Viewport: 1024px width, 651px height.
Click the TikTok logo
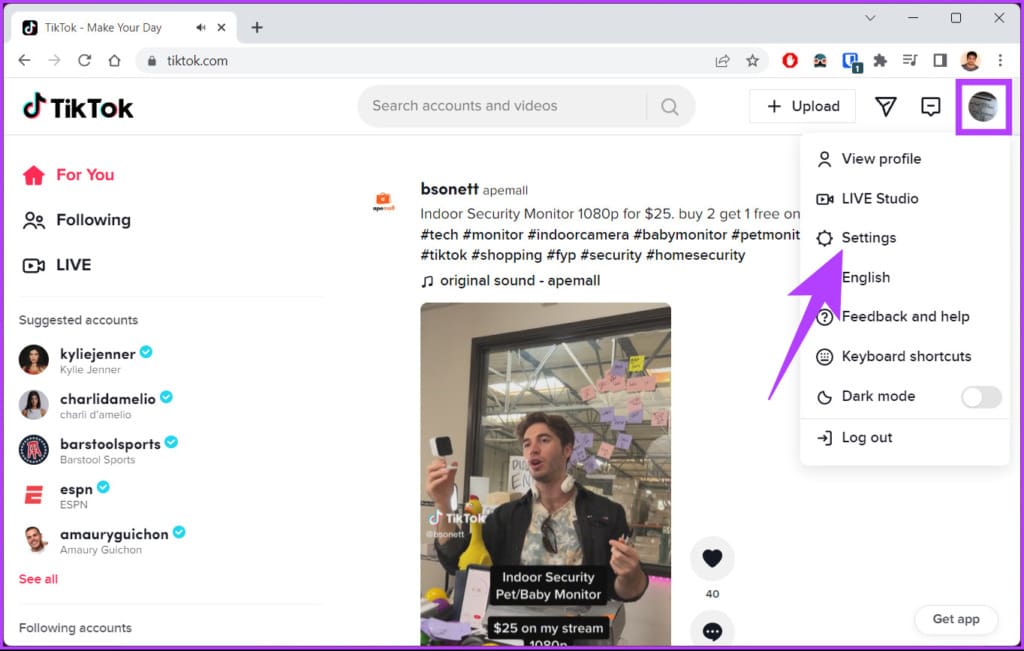pos(78,106)
